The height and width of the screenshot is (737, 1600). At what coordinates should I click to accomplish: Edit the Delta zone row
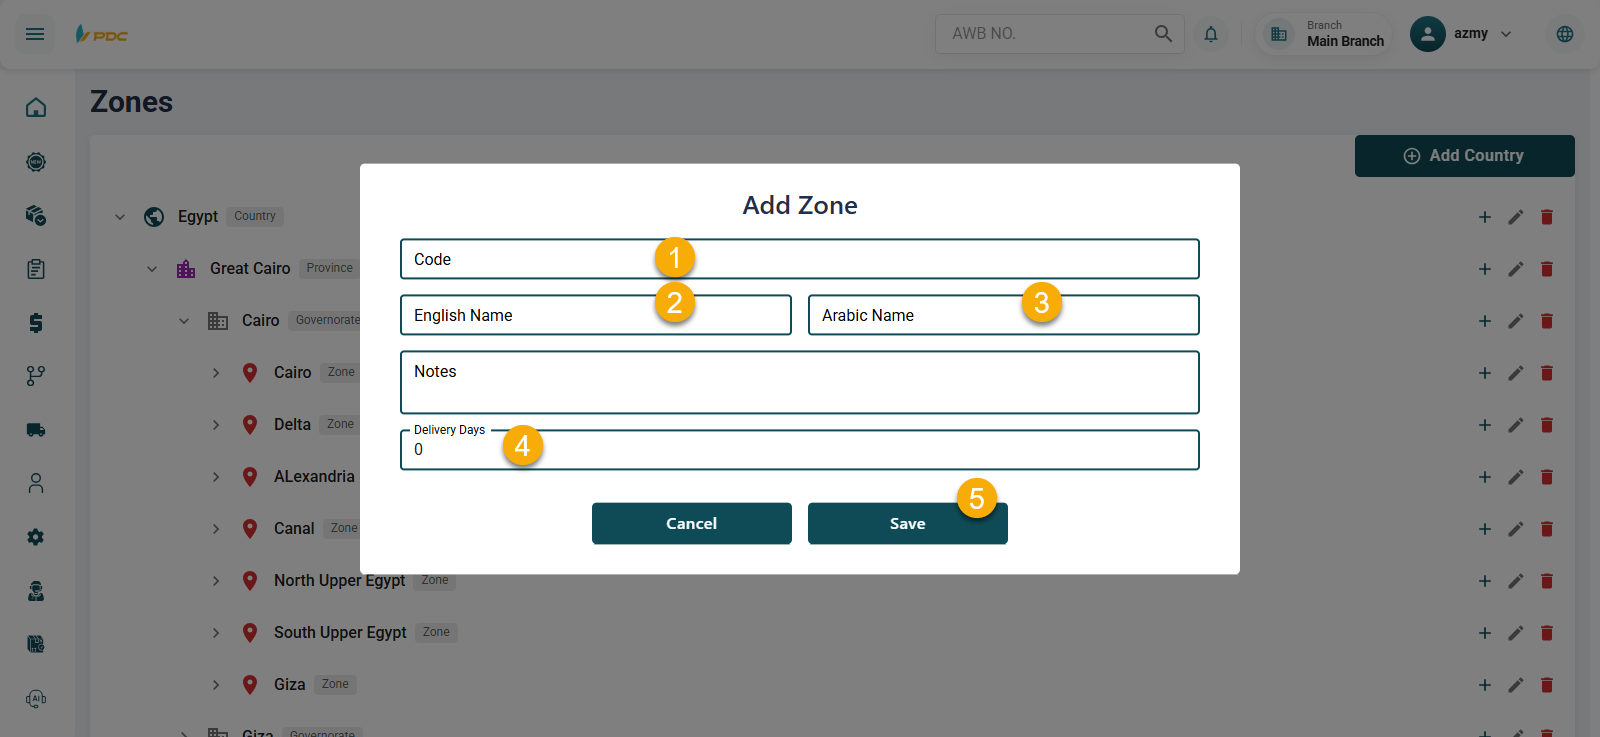(1516, 425)
